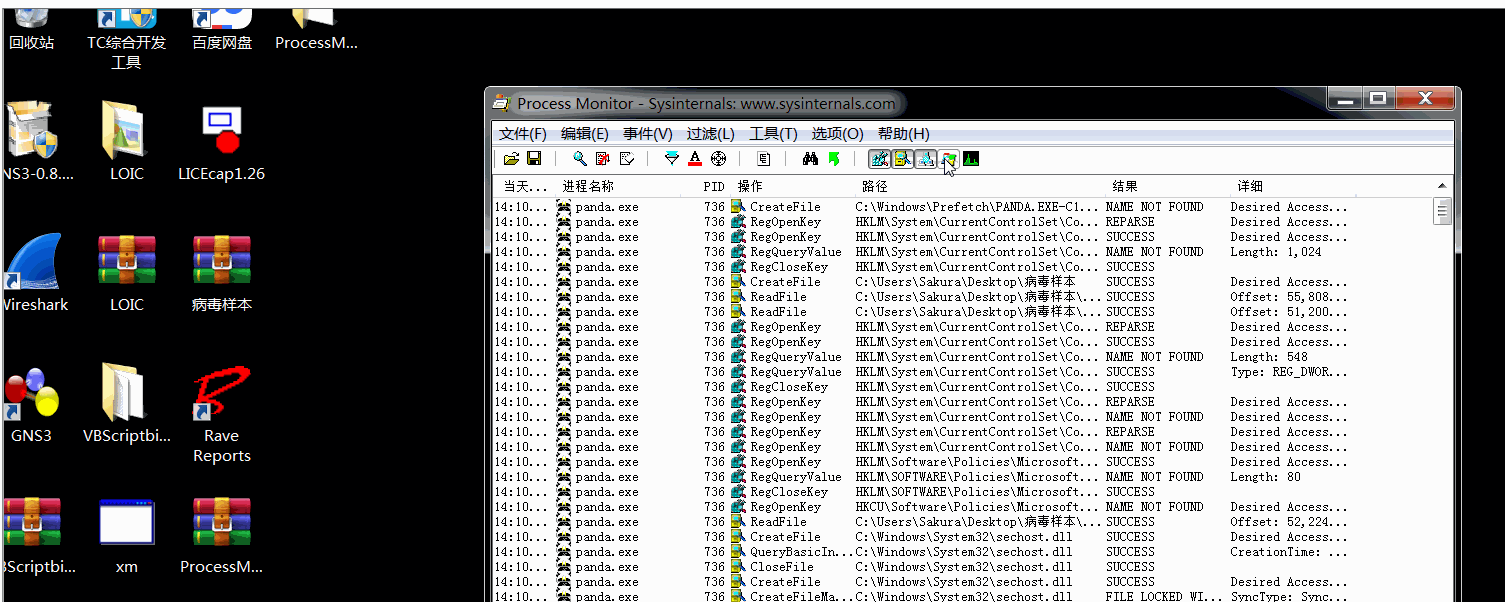Select the Include Process From Window crosshair

click(x=718, y=159)
